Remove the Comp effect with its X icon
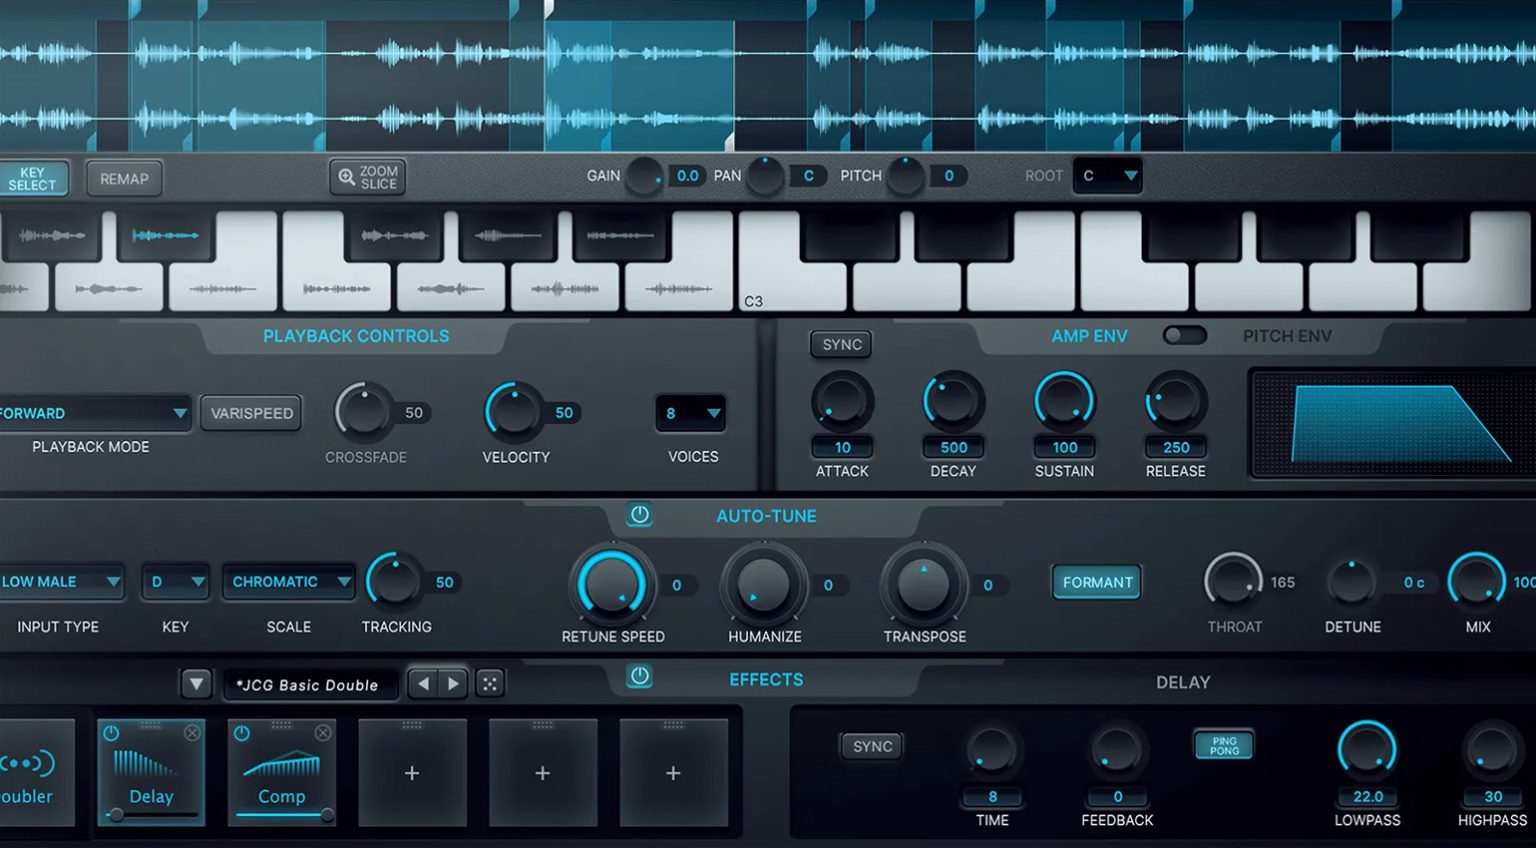Viewport: 1536px width, 848px height. pyautogui.click(x=323, y=733)
